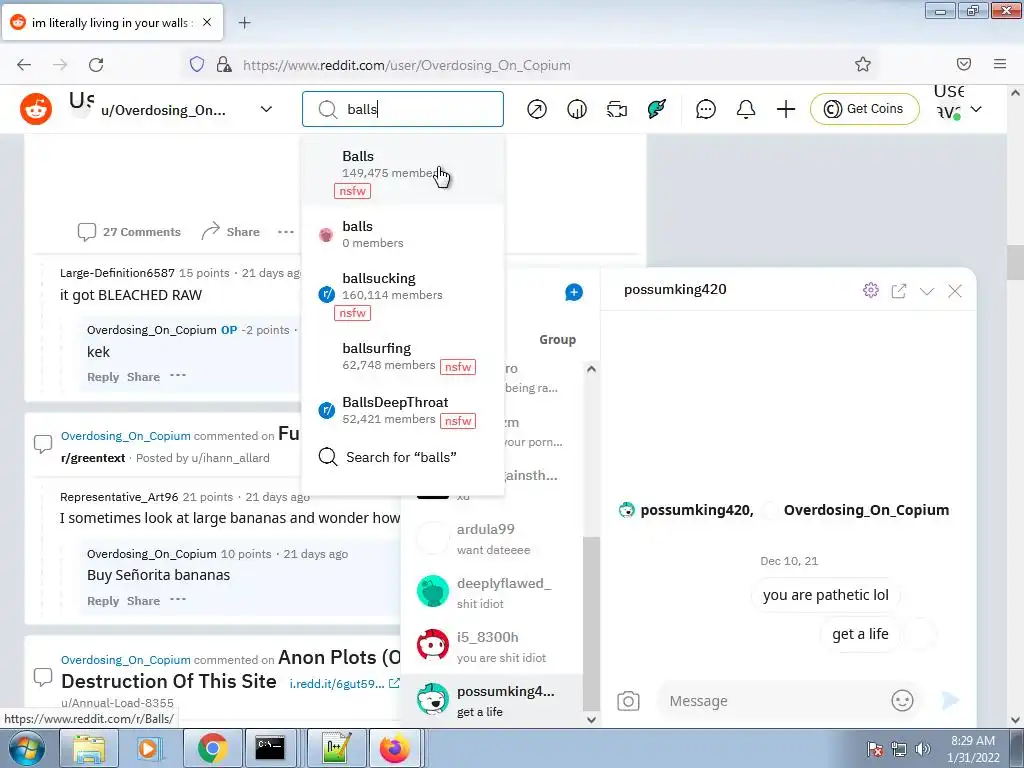Click the chat camera attach icon

click(x=628, y=701)
